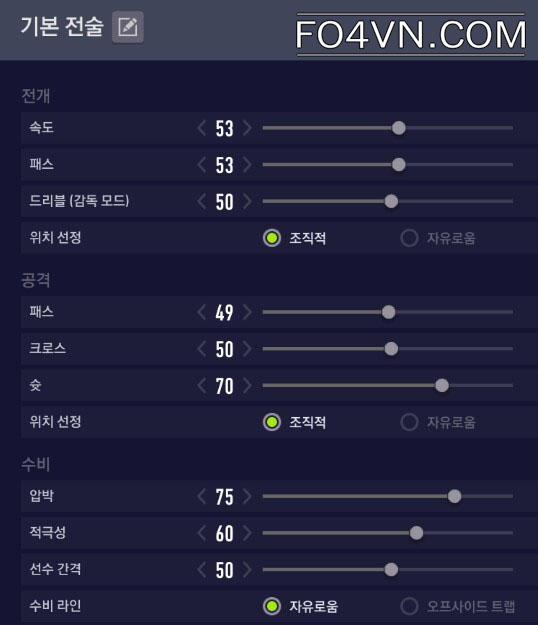Decrease 속도 value with left arrow
538x625 pixels.
pyautogui.click(x=202, y=128)
